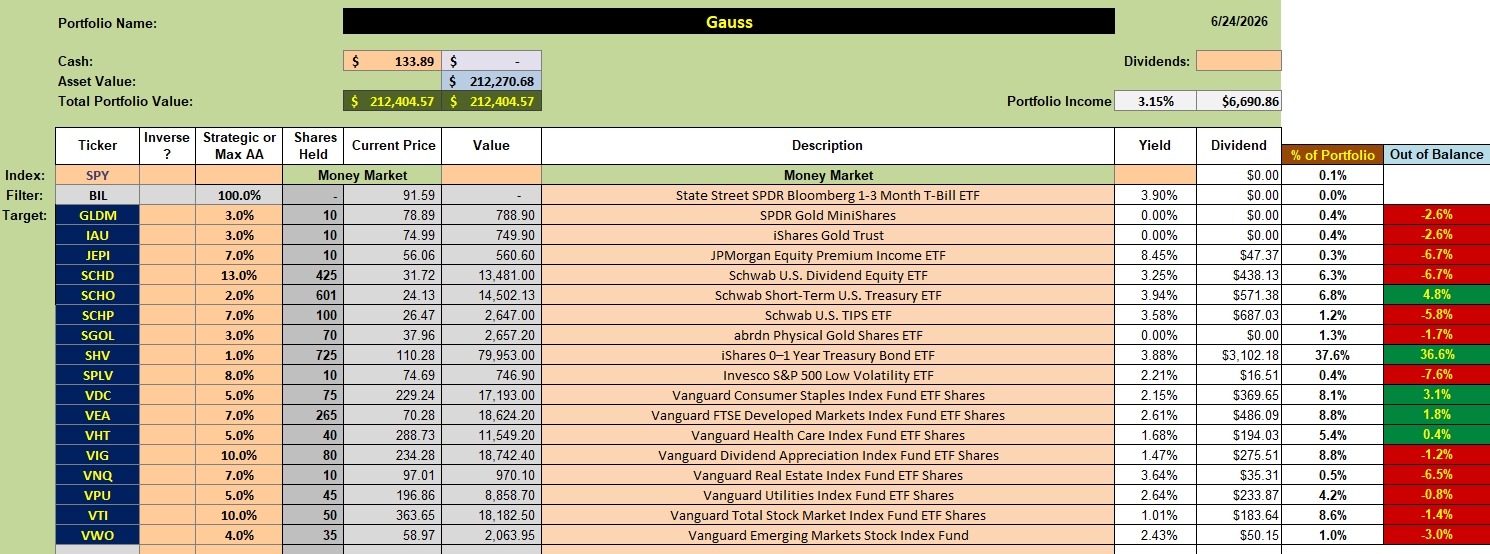Click the VEA ticker cell
This screenshot has width=1490, height=554.
97,415
